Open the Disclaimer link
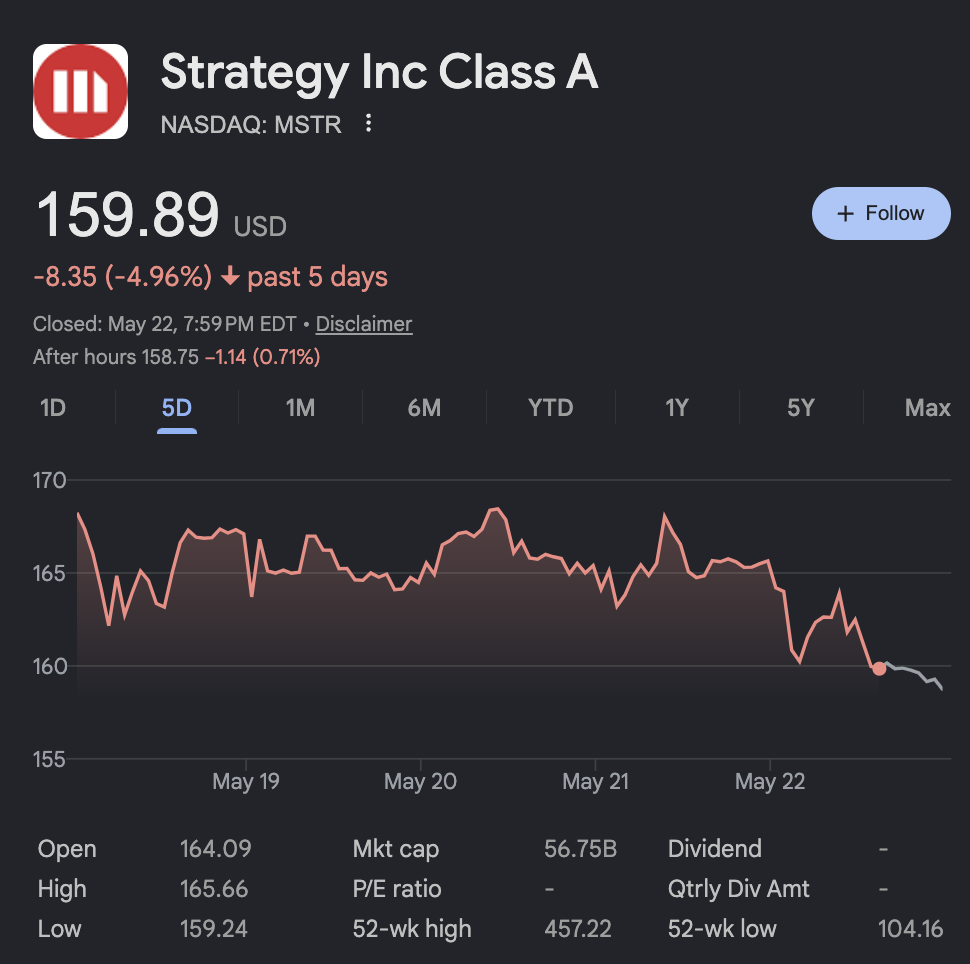The height and width of the screenshot is (964, 970). [364, 324]
